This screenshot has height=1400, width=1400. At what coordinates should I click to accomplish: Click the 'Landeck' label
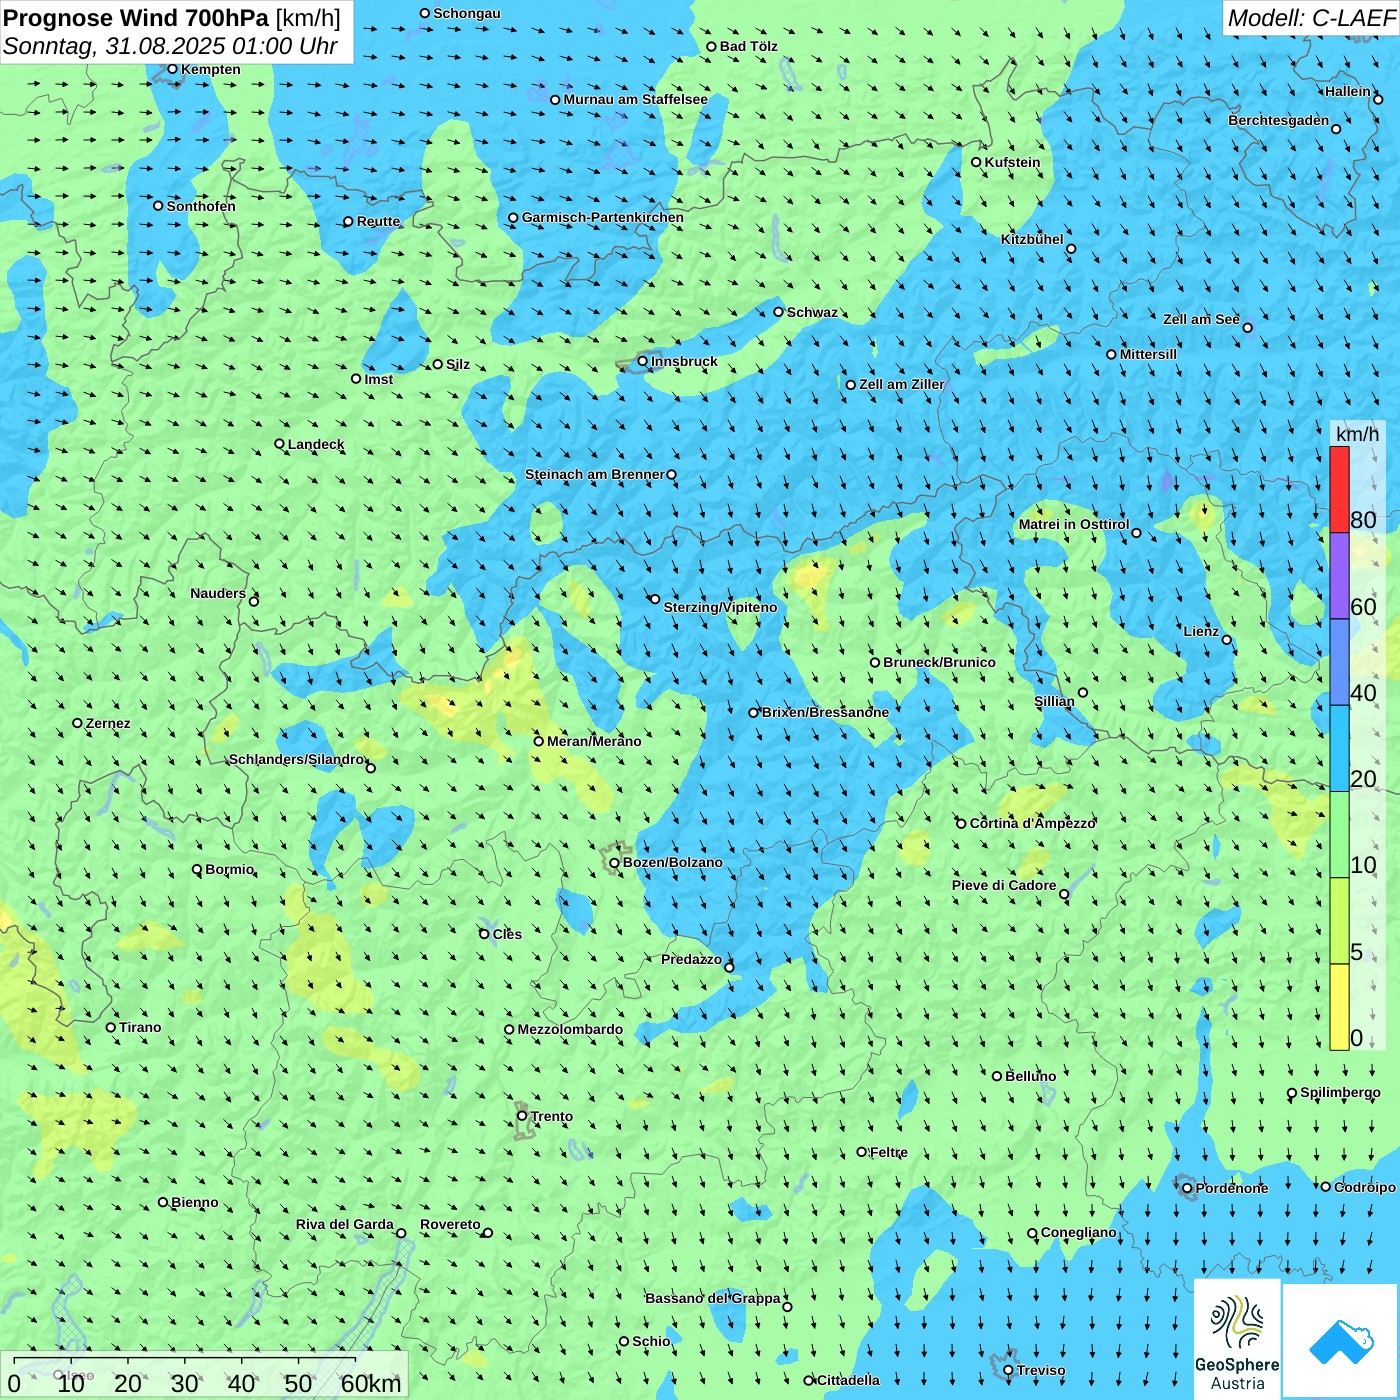[316, 444]
